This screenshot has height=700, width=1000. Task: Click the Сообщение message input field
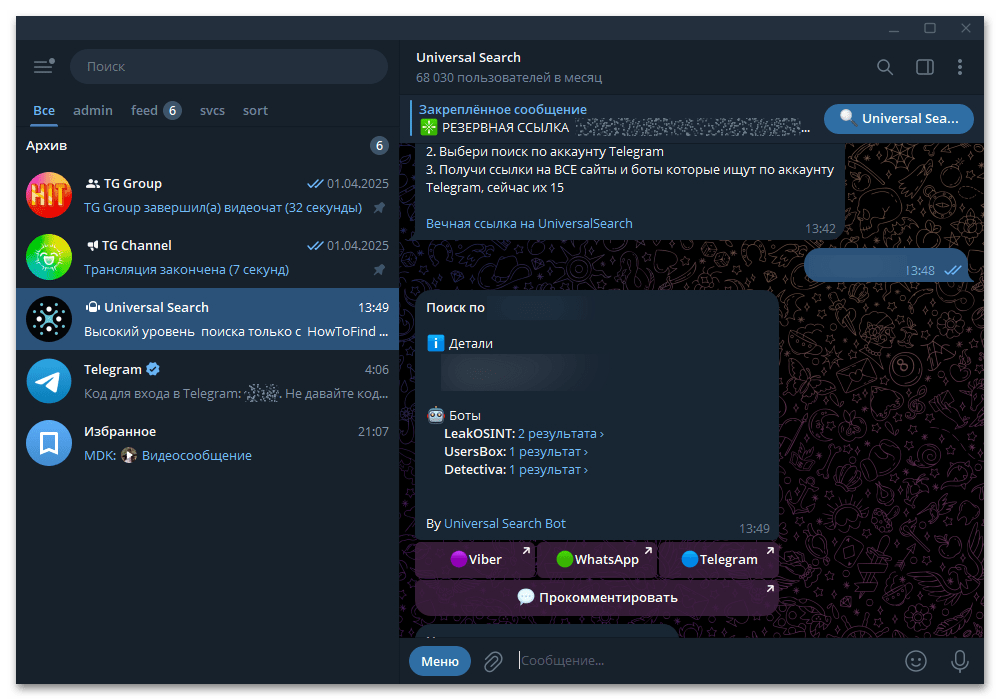click(705, 660)
